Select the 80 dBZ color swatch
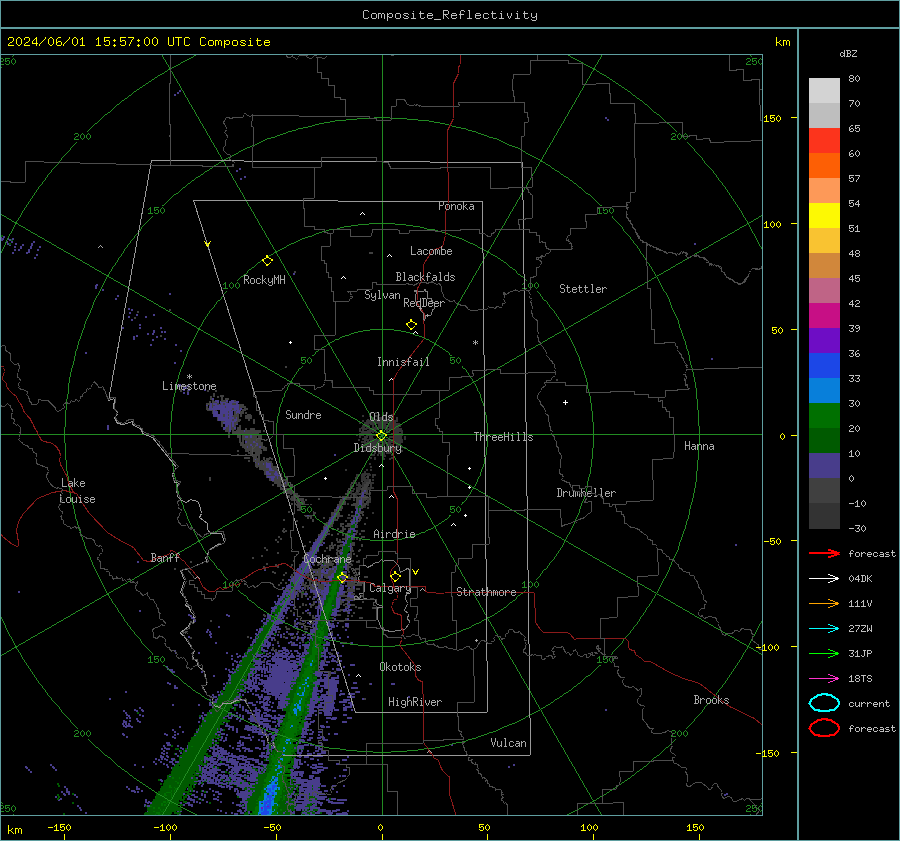This screenshot has width=900, height=841. click(x=824, y=91)
